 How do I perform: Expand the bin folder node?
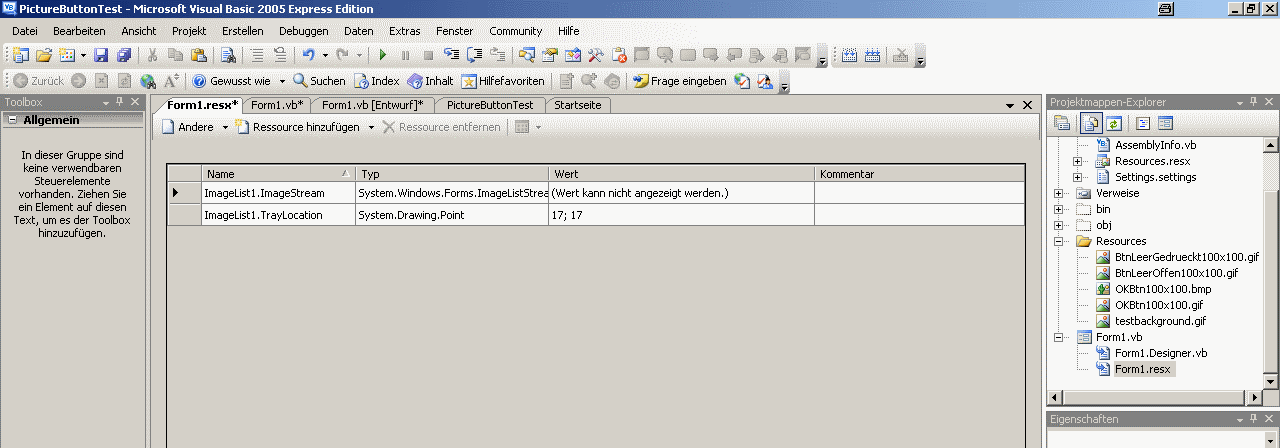[1059, 209]
